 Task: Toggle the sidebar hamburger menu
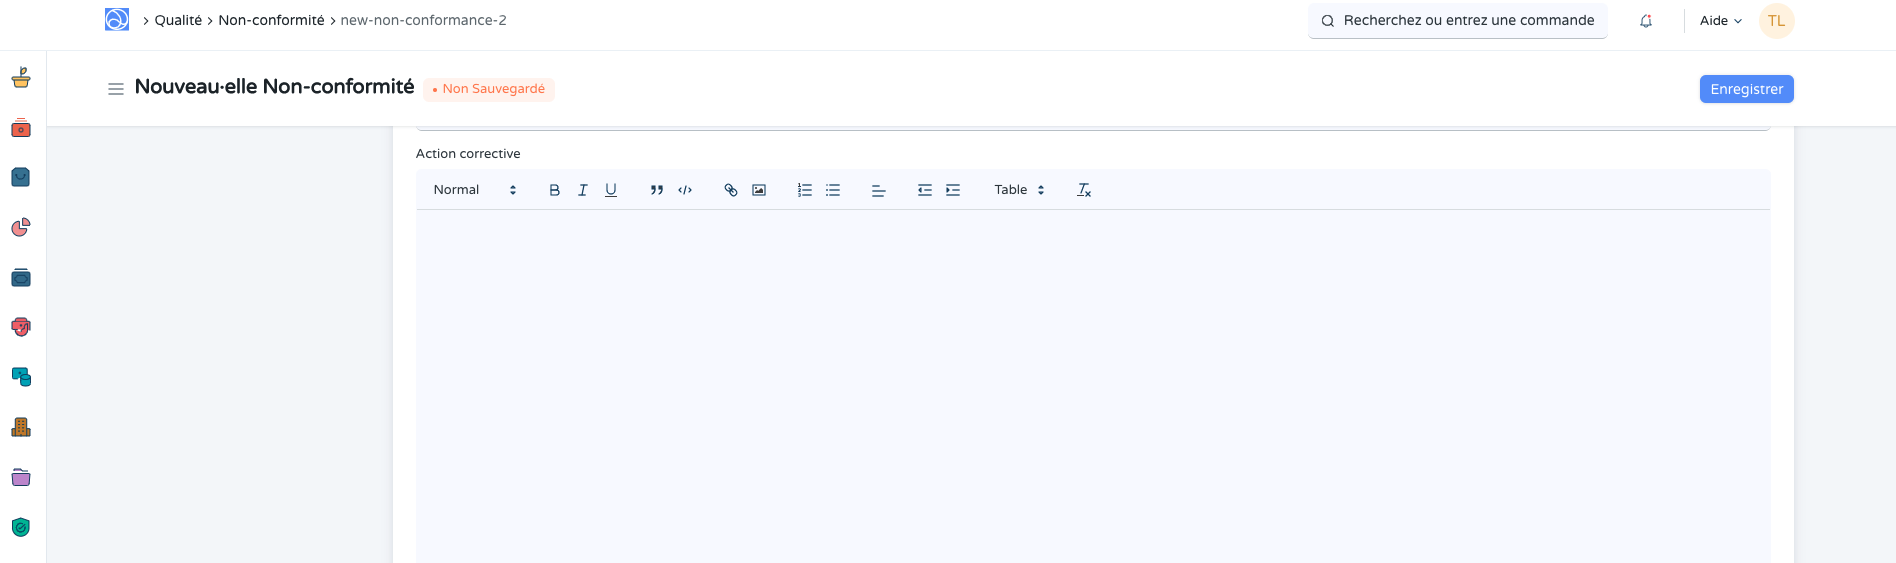[x=116, y=89]
